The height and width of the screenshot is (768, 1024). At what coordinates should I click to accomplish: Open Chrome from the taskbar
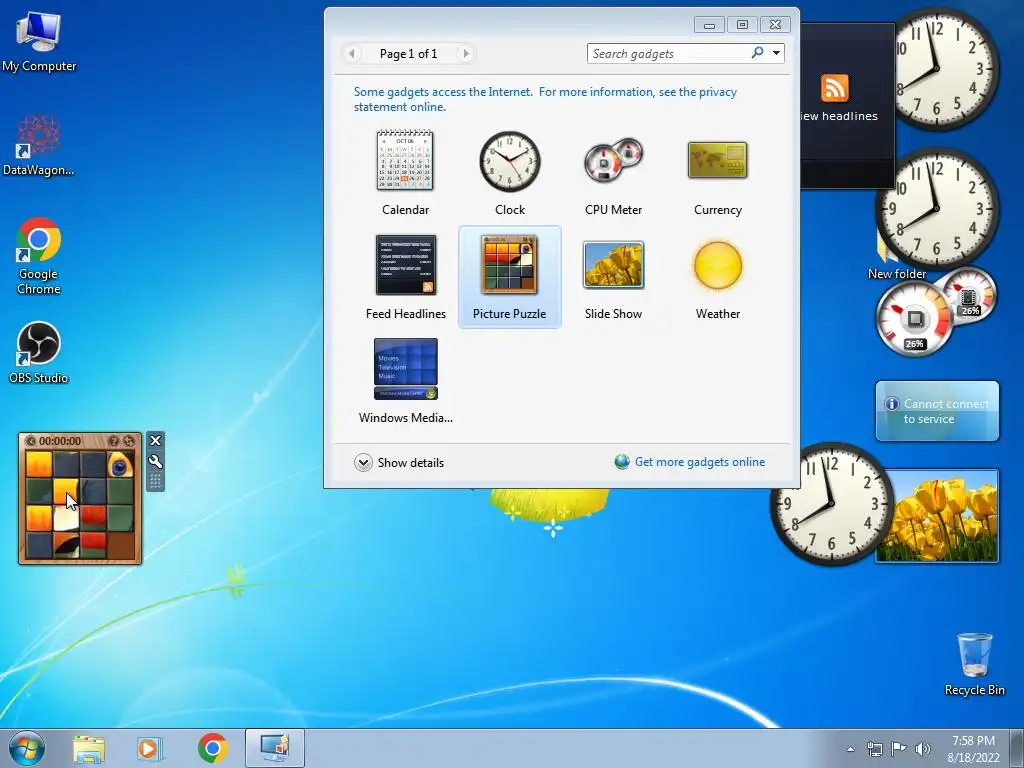coord(212,748)
